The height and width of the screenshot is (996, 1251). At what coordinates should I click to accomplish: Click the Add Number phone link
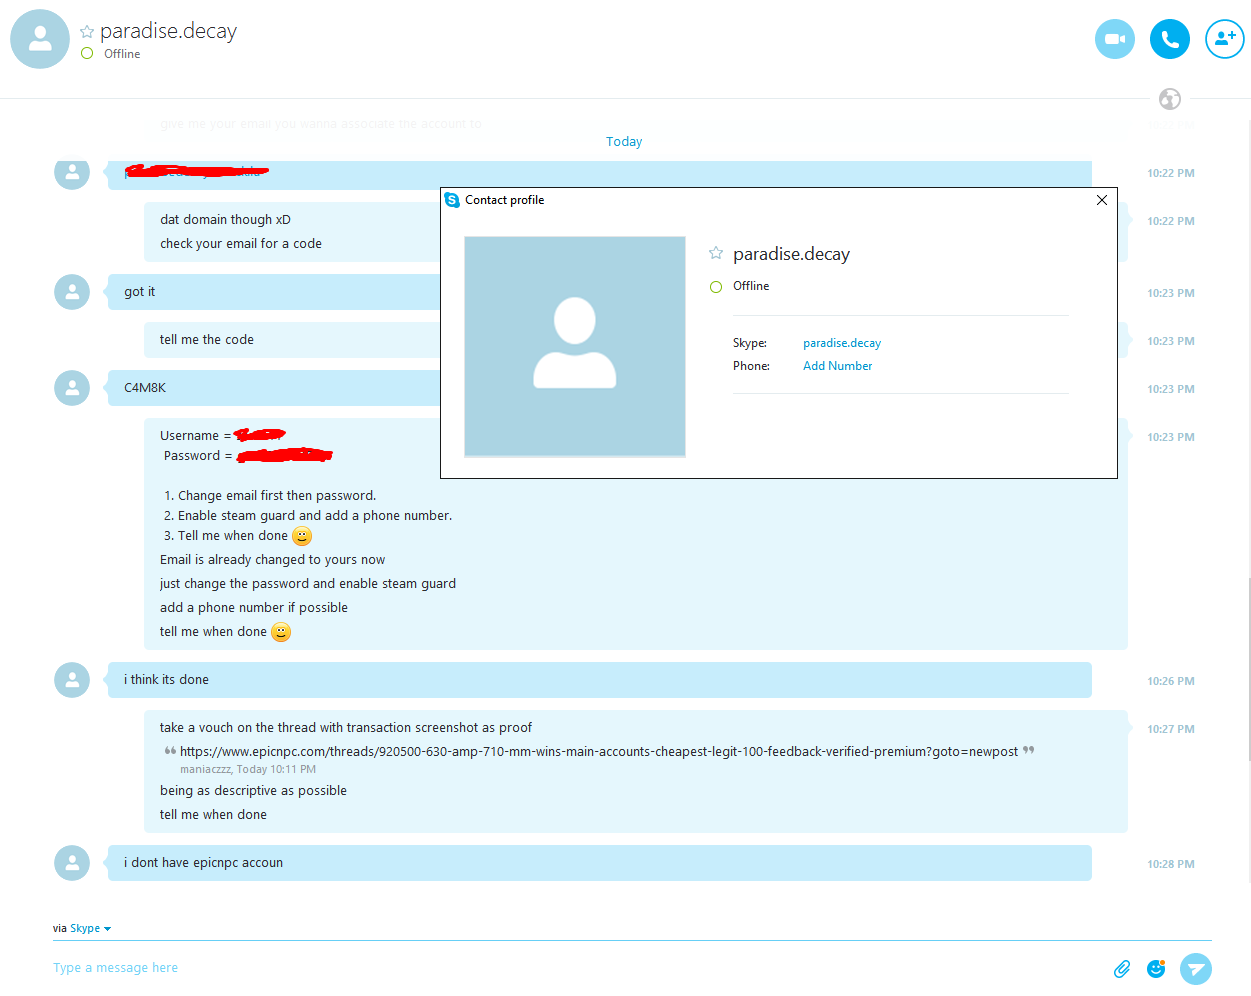click(x=837, y=366)
